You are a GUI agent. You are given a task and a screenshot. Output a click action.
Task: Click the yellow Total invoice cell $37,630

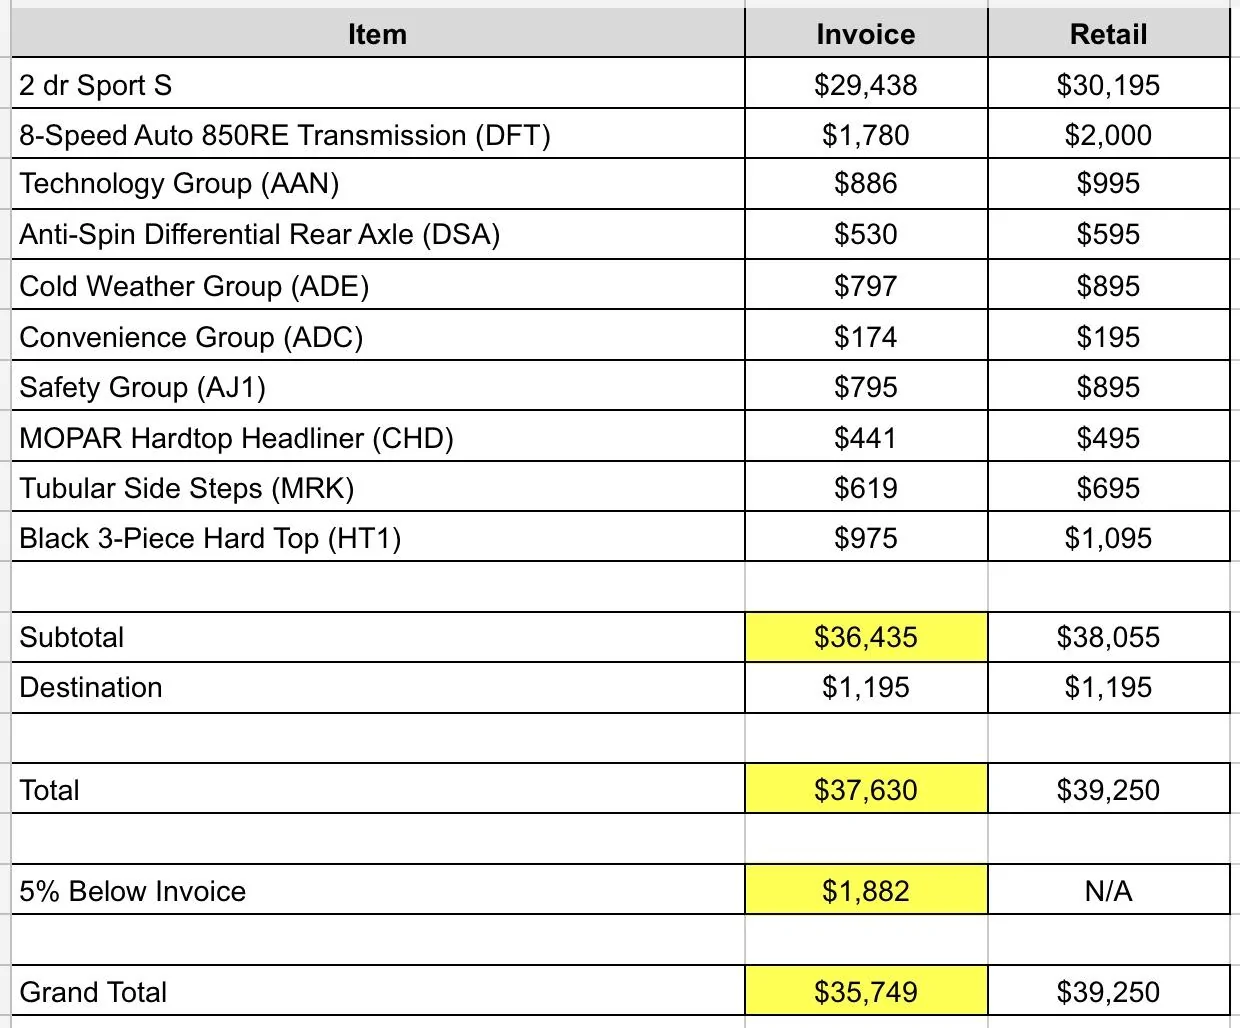pyautogui.click(x=866, y=790)
